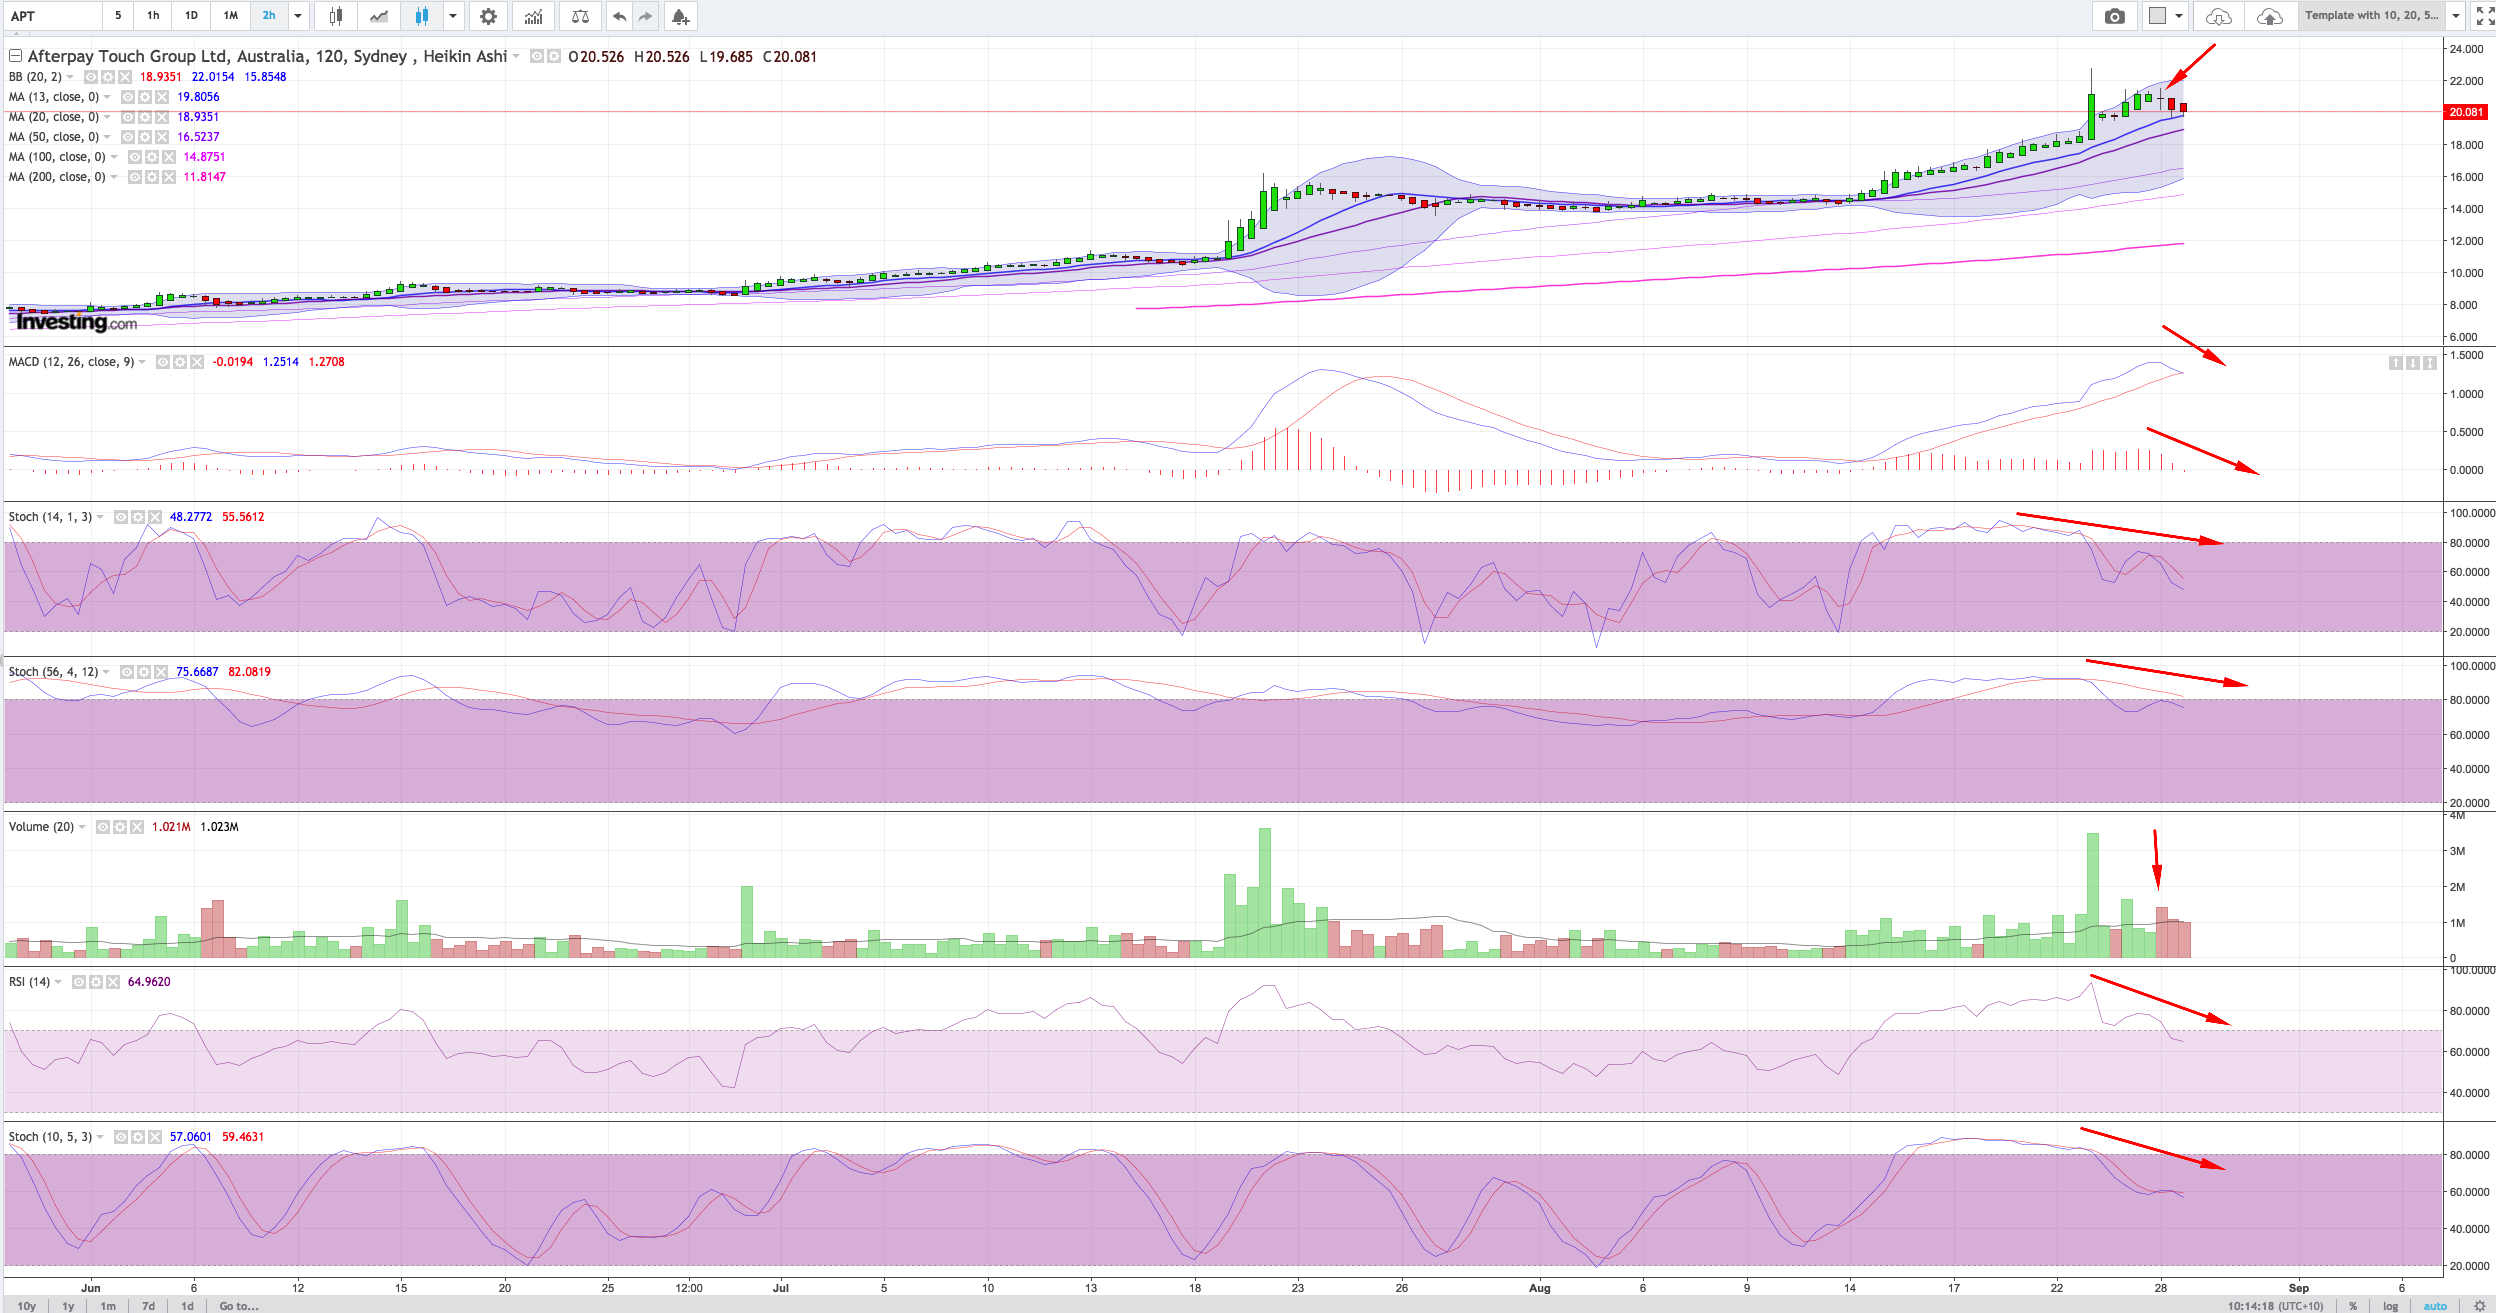2496x1313 pixels.
Task: Open settings icon beside Heikin Ashi title
Action: [x=554, y=56]
